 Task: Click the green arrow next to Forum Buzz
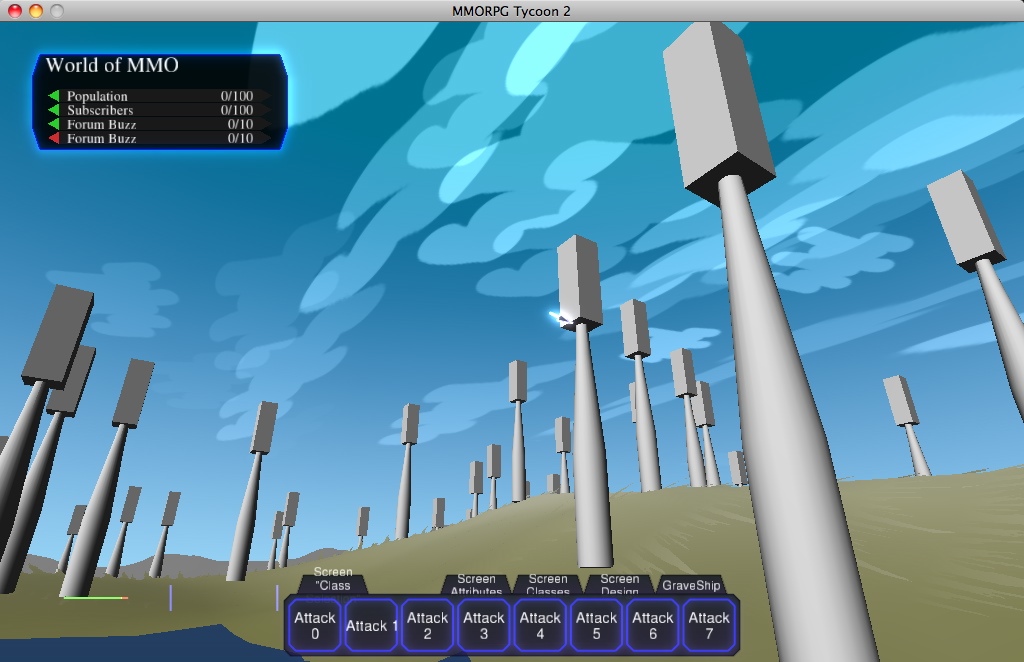[54, 124]
